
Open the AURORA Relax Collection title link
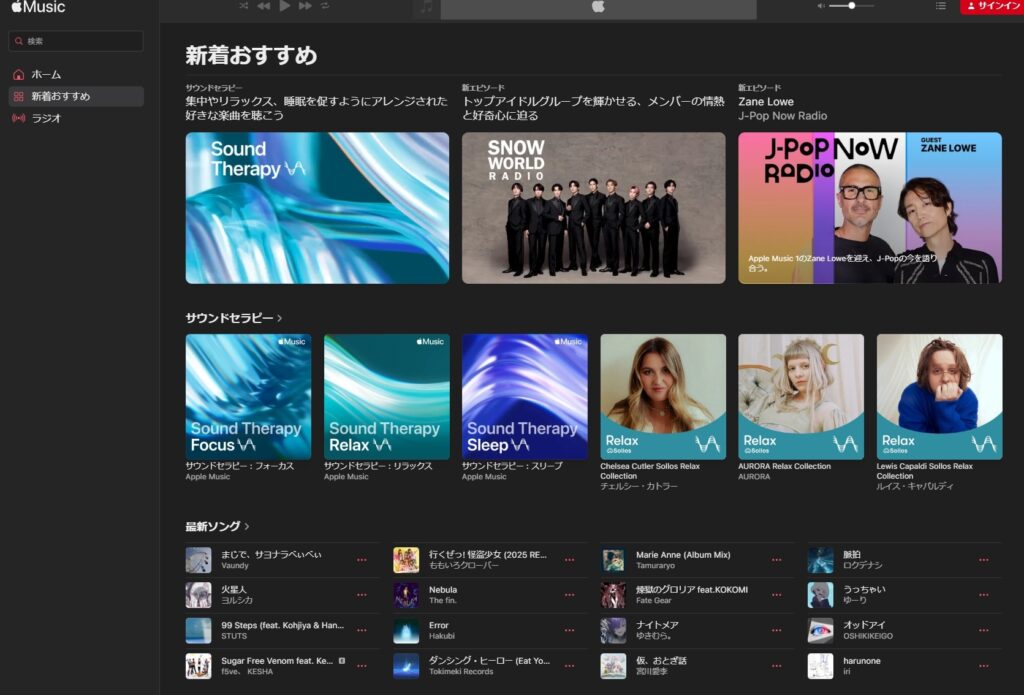point(784,466)
